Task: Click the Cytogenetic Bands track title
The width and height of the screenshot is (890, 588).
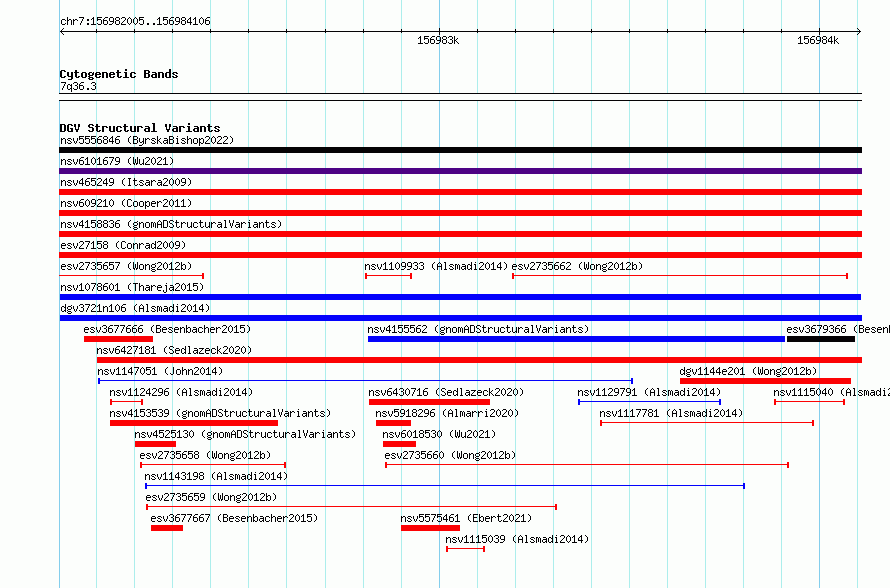Action: click(119, 74)
